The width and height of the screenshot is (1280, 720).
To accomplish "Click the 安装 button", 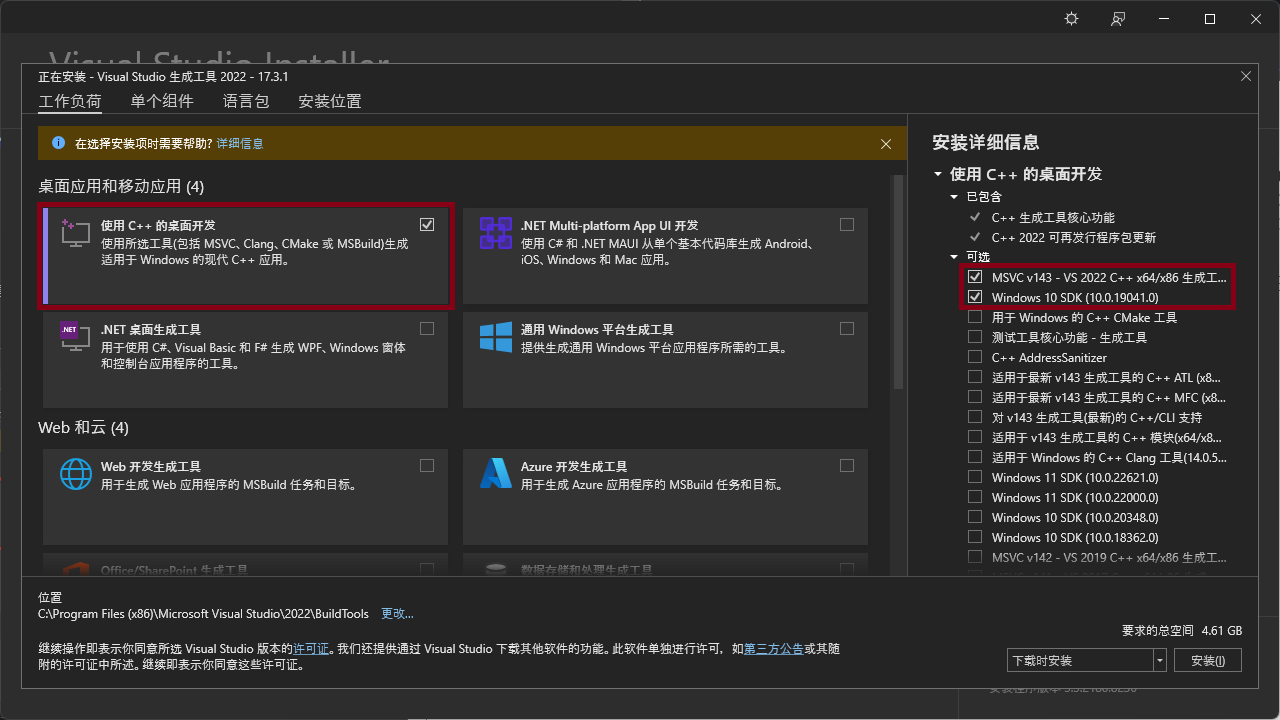I will pos(1207,660).
